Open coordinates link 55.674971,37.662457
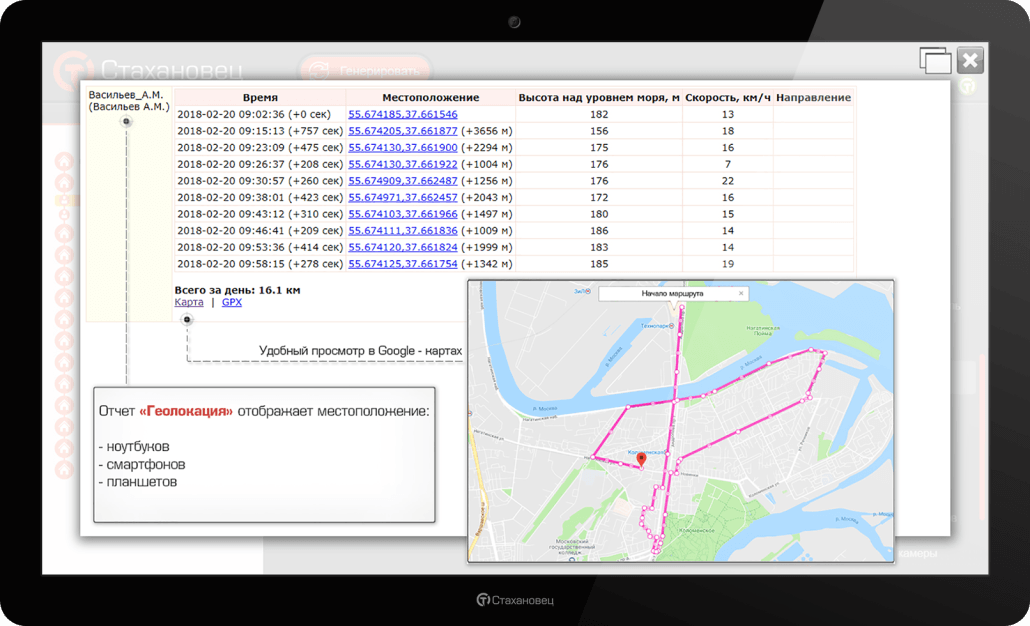 click(403, 197)
